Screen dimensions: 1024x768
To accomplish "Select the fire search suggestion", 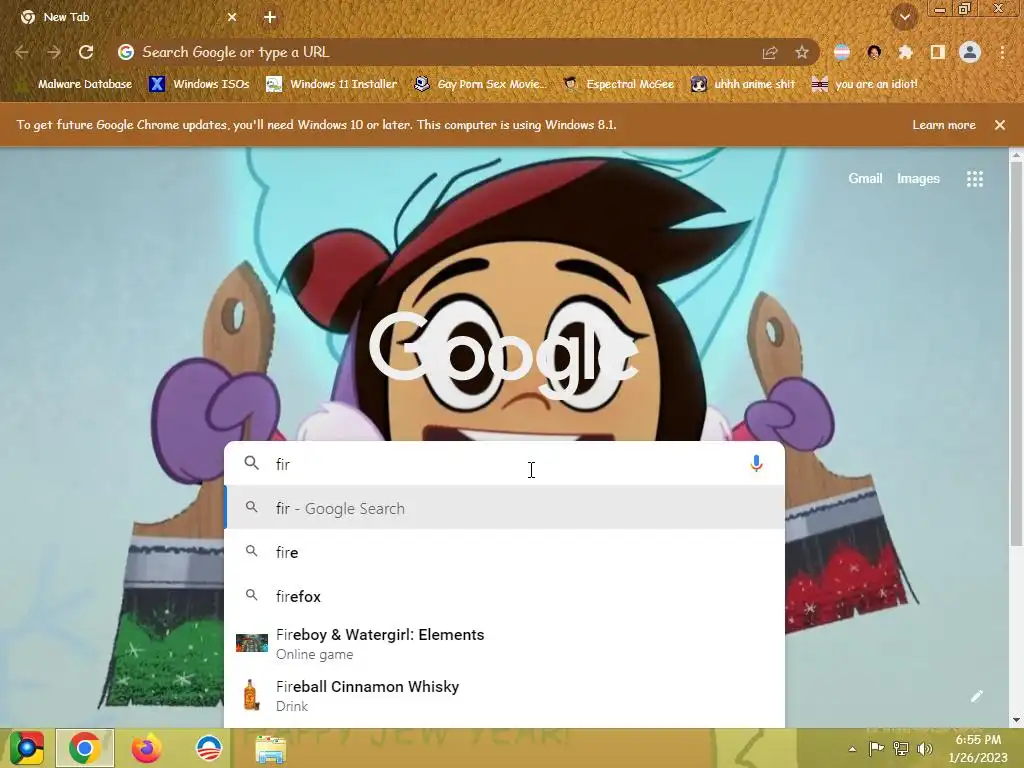I will [x=504, y=552].
